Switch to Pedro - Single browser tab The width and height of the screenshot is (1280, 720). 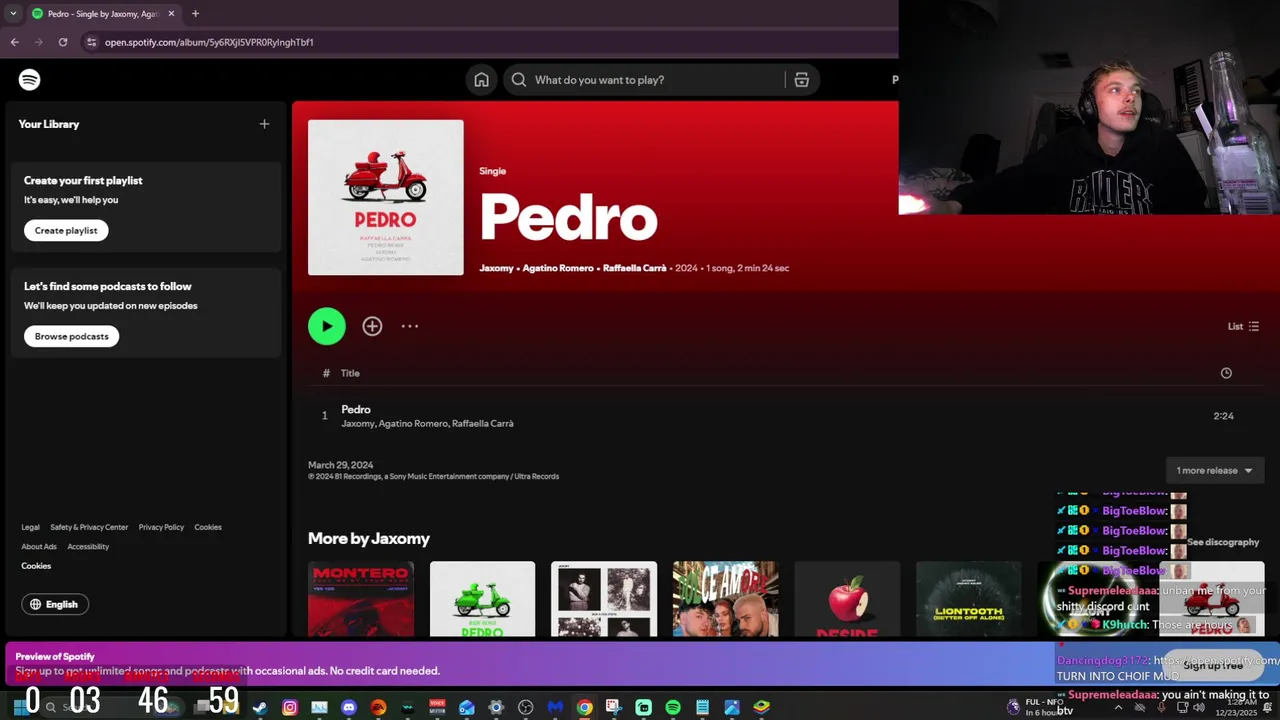(x=102, y=14)
